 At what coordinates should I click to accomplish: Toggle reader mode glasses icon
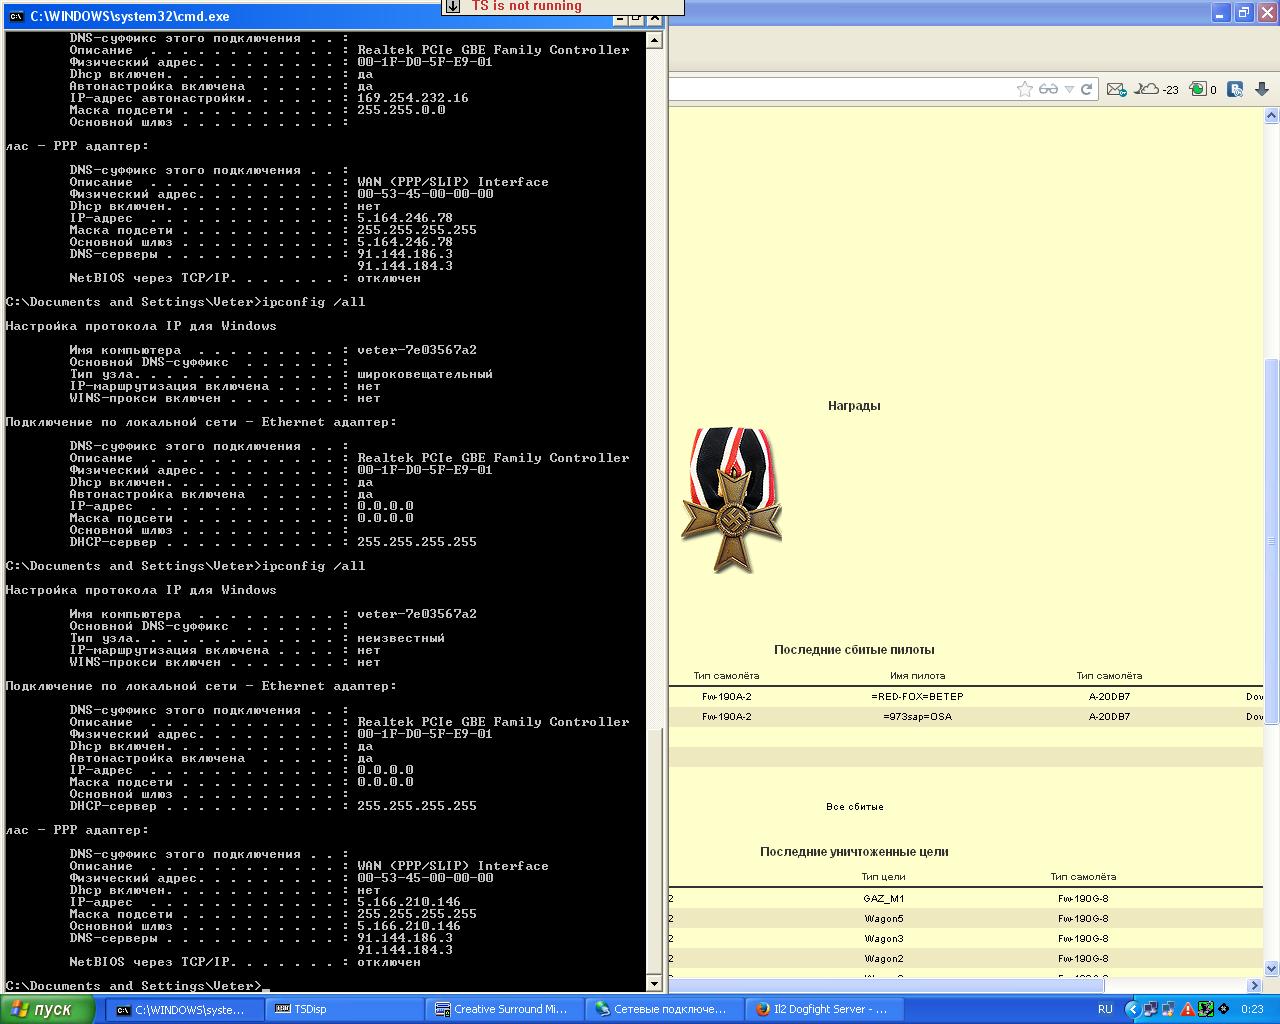point(1048,89)
